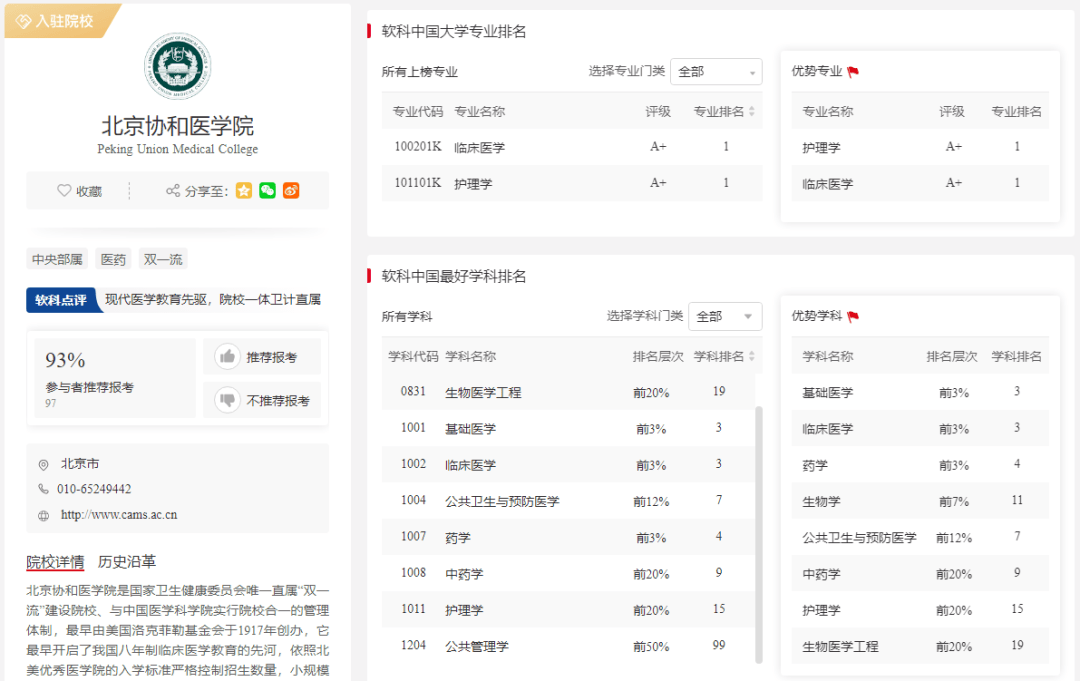Click the location pin icon

pos(43,465)
